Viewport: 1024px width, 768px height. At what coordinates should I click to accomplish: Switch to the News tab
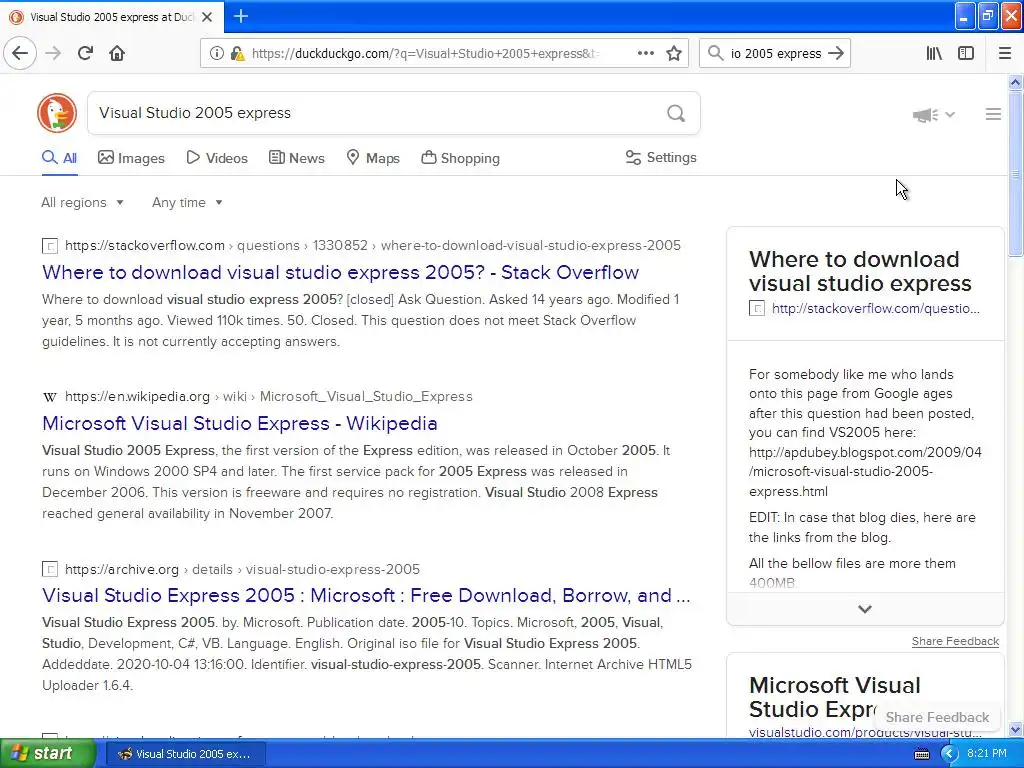[296, 158]
